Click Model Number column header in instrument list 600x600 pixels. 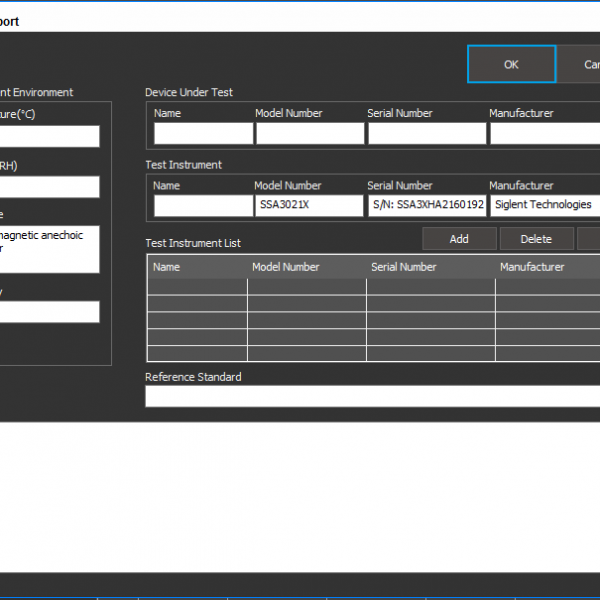click(307, 267)
